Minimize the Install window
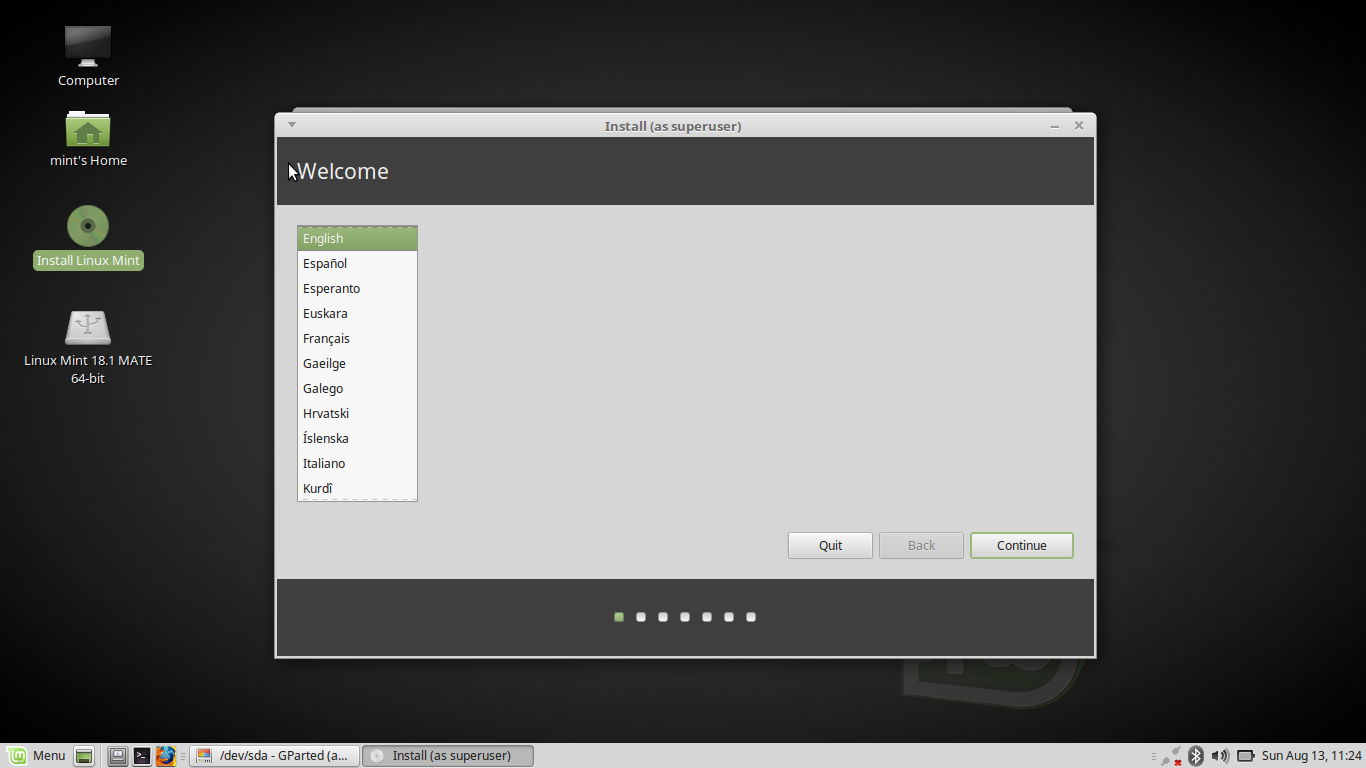The height and width of the screenshot is (768, 1366). (x=1055, y=126)
